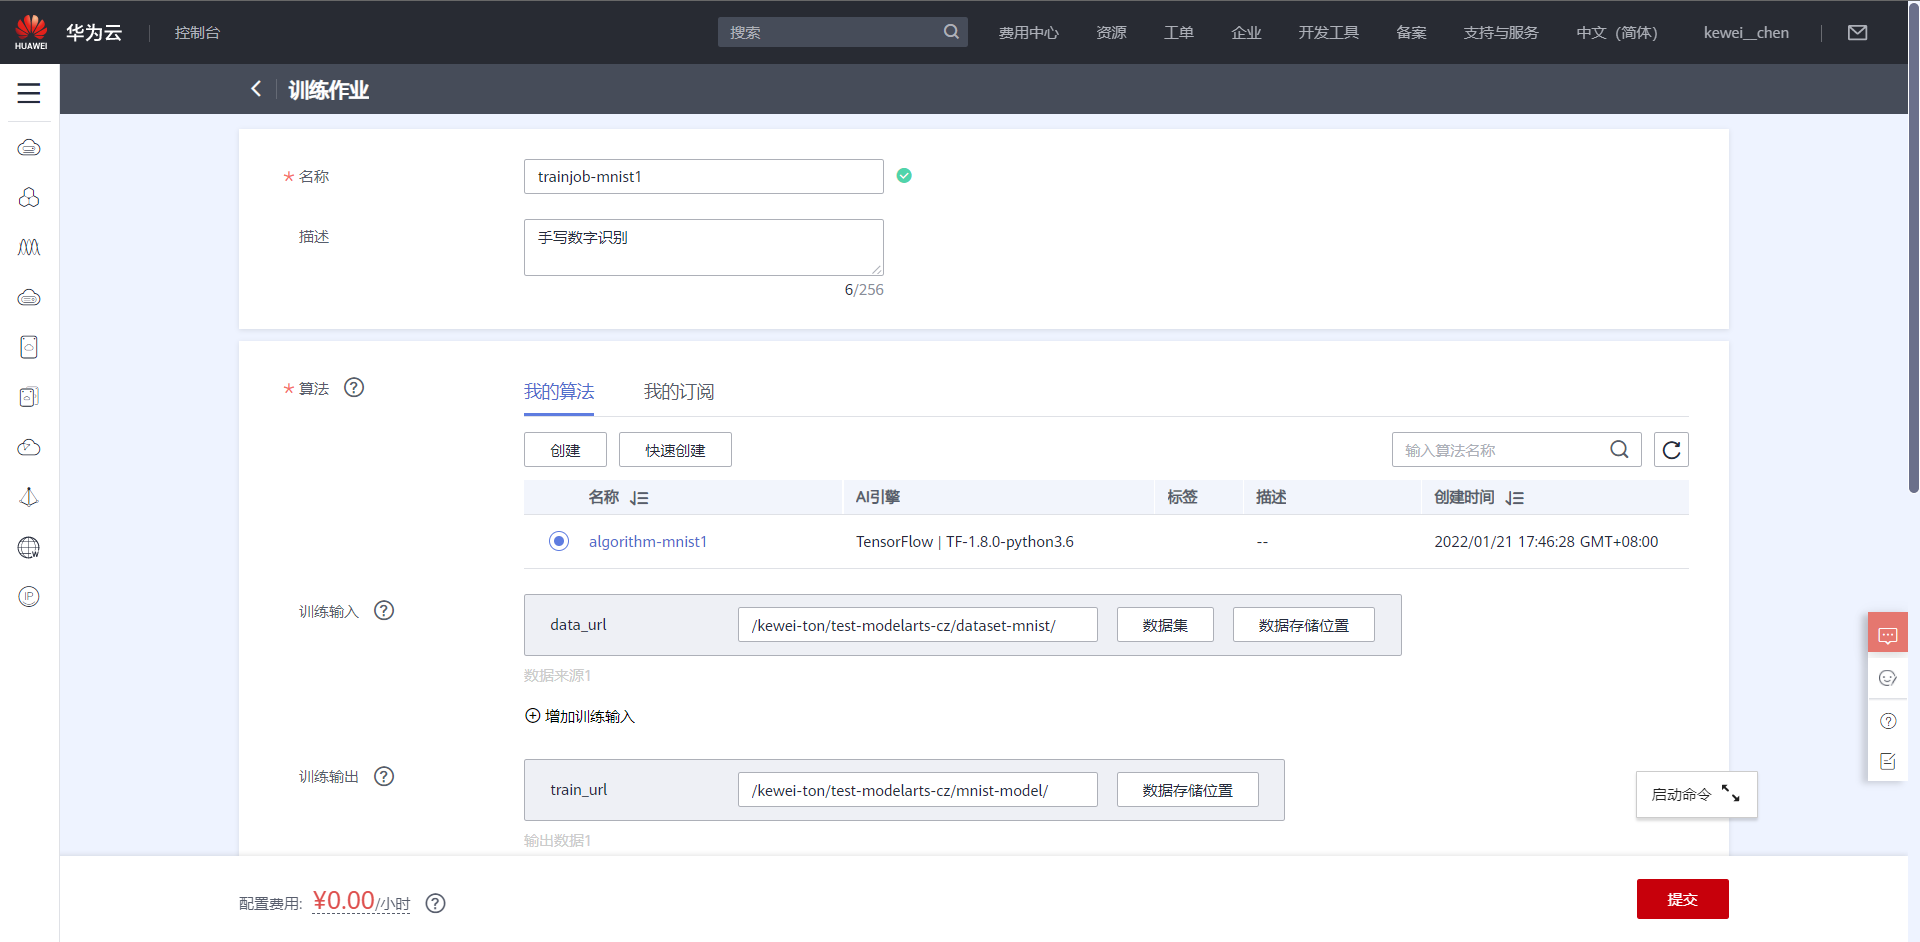Open 支持与服务 menu
The height and width of the screenshot is (942, 1920).
1501,32
